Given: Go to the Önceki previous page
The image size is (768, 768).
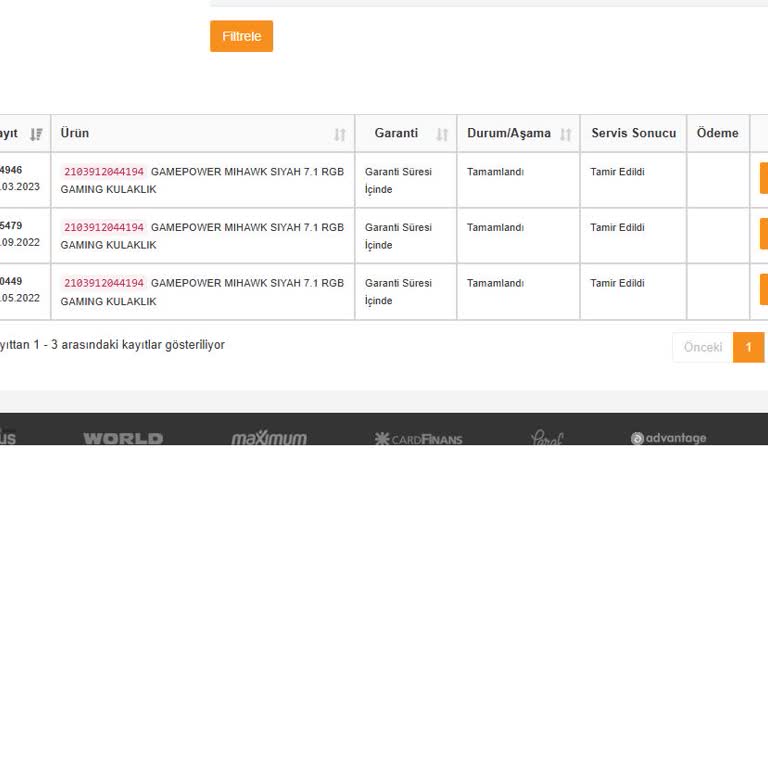Looking at the screenshot, I should tap(702, 347).
